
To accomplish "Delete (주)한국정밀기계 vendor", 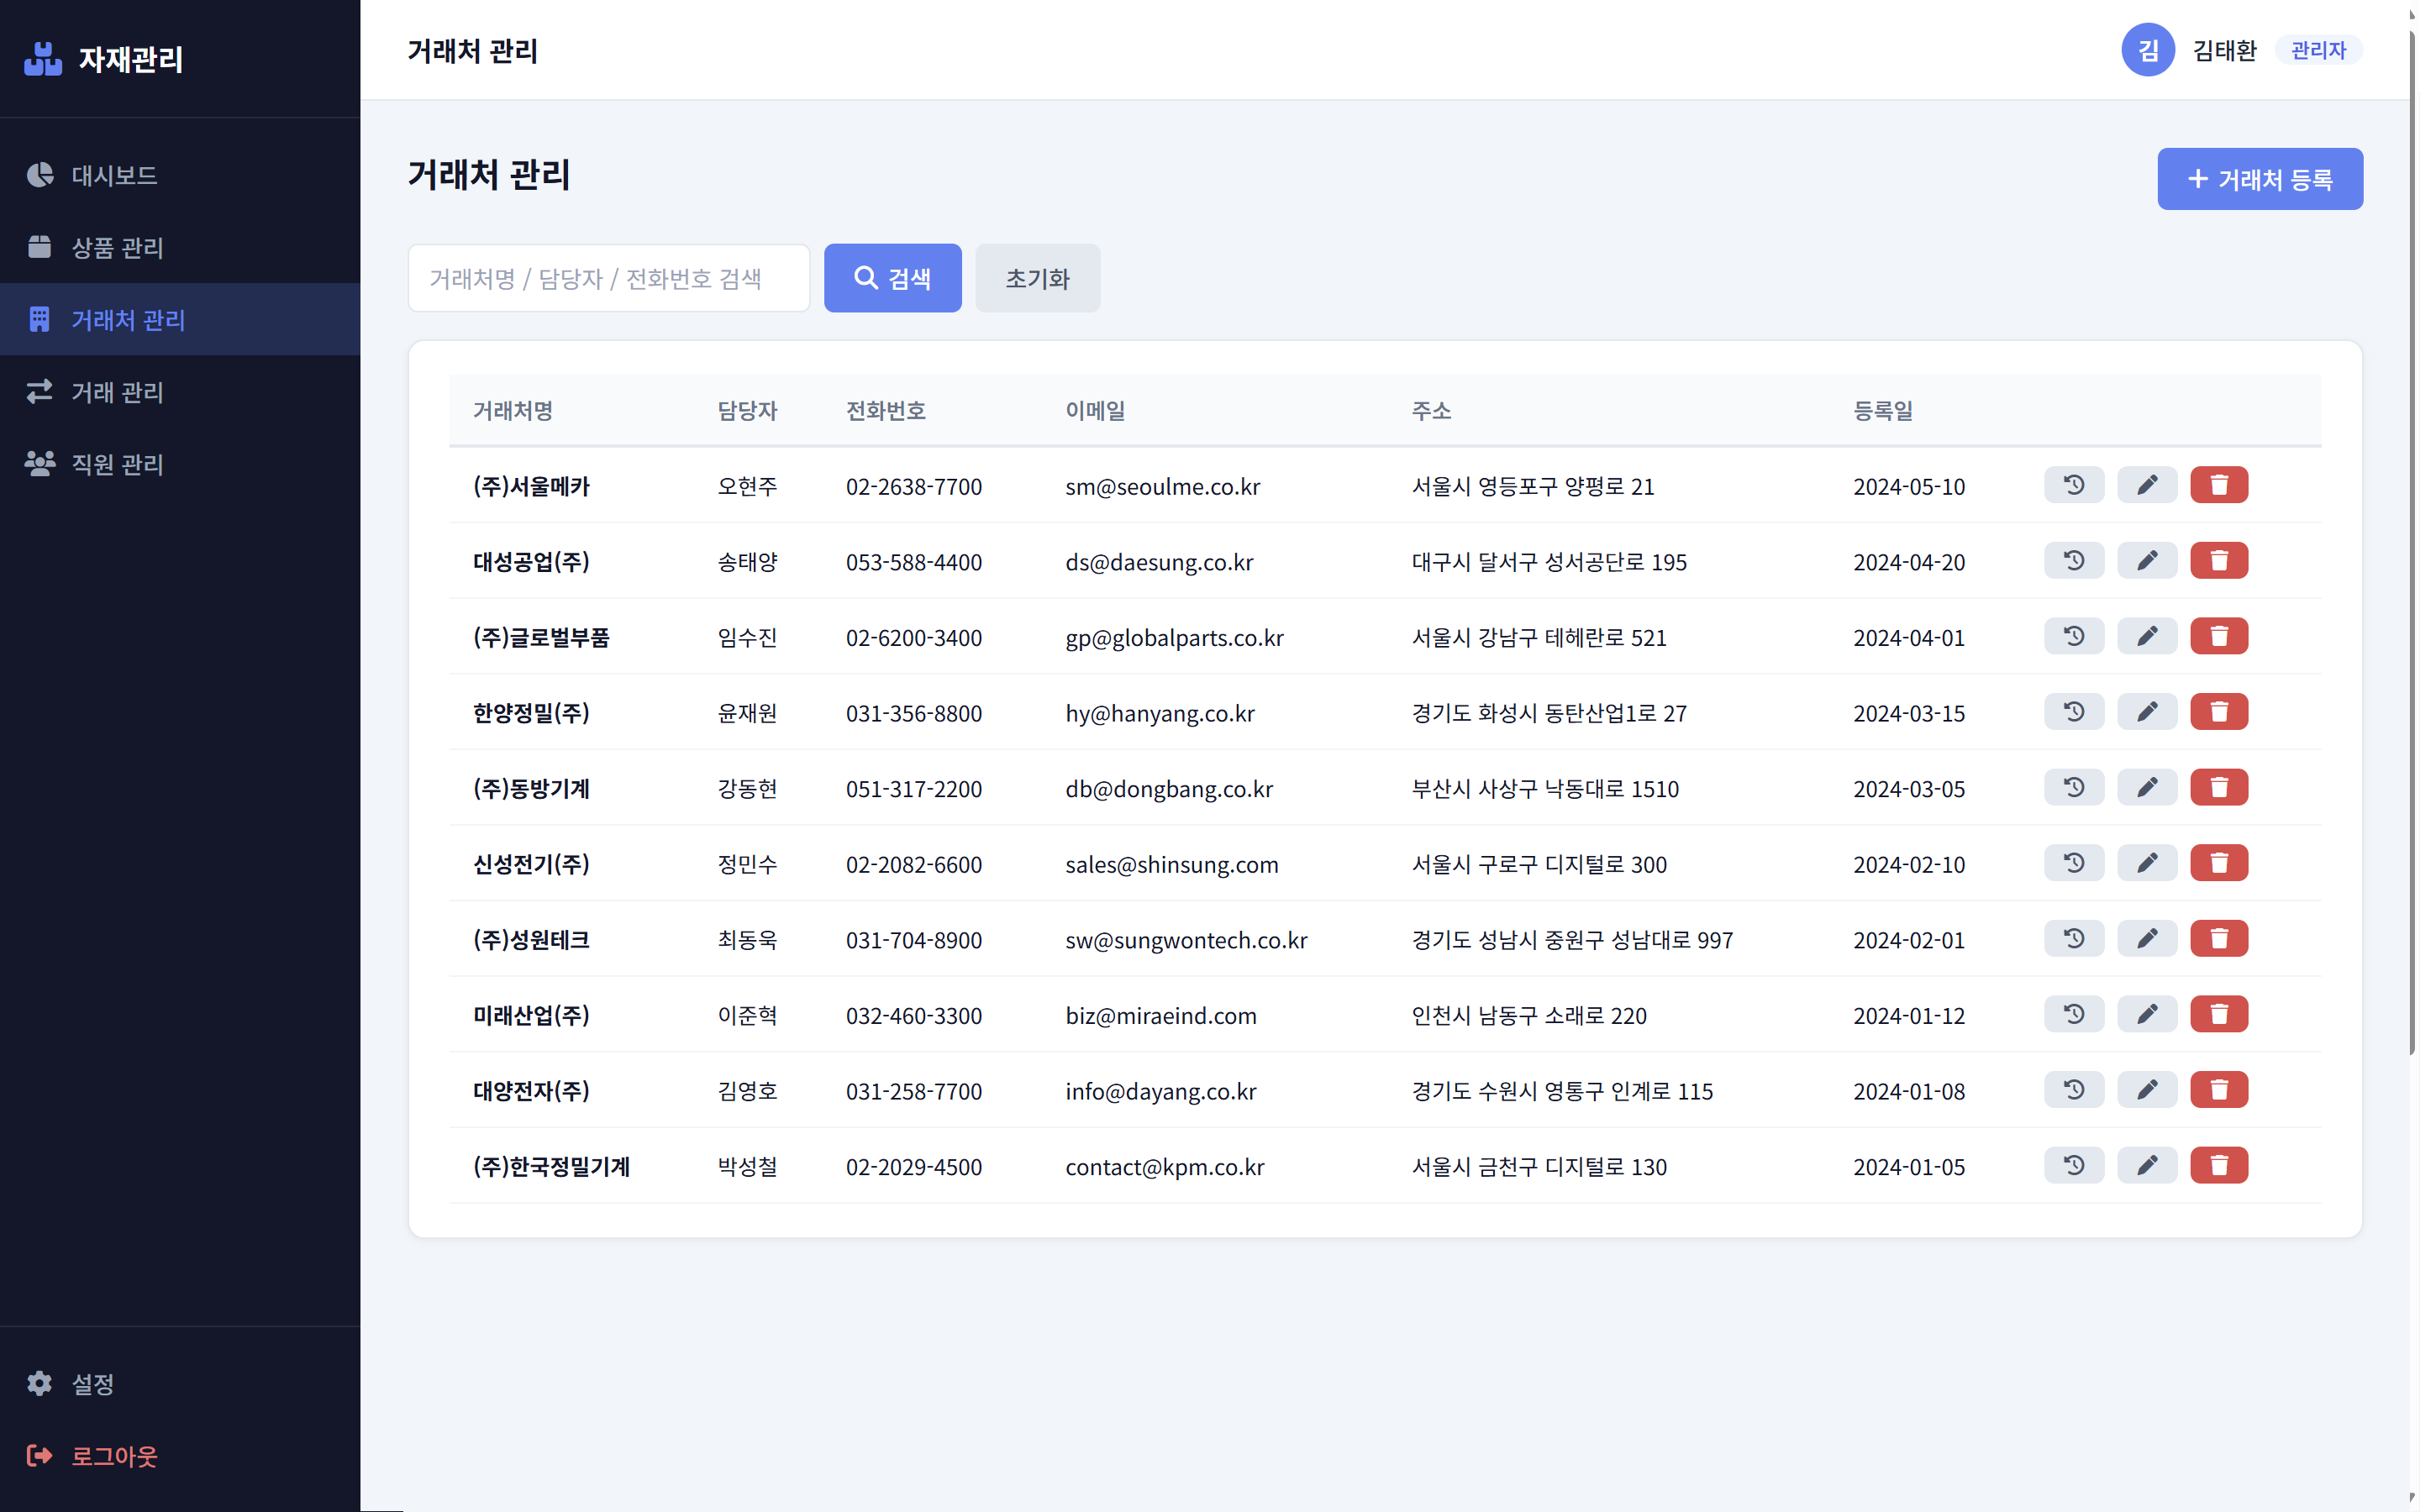I will pyautogui.click(x=2219, y=1165).
